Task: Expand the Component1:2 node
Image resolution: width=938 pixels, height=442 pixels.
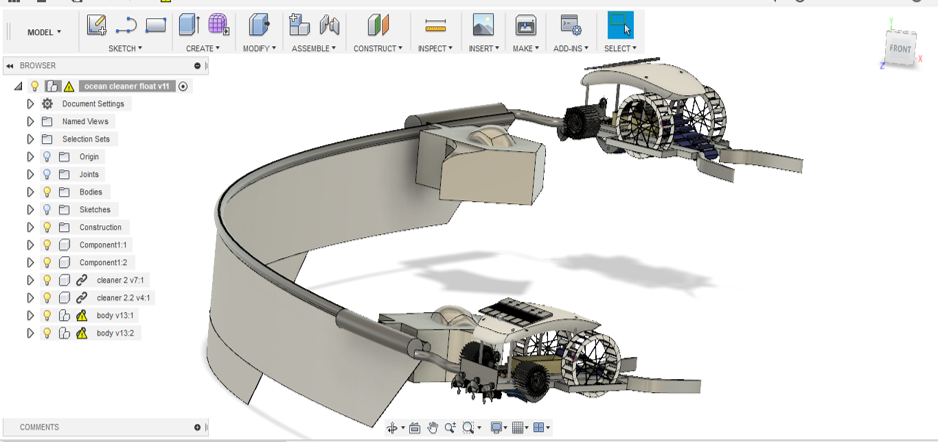Action: pyautogui.click(x=31, y=263)
